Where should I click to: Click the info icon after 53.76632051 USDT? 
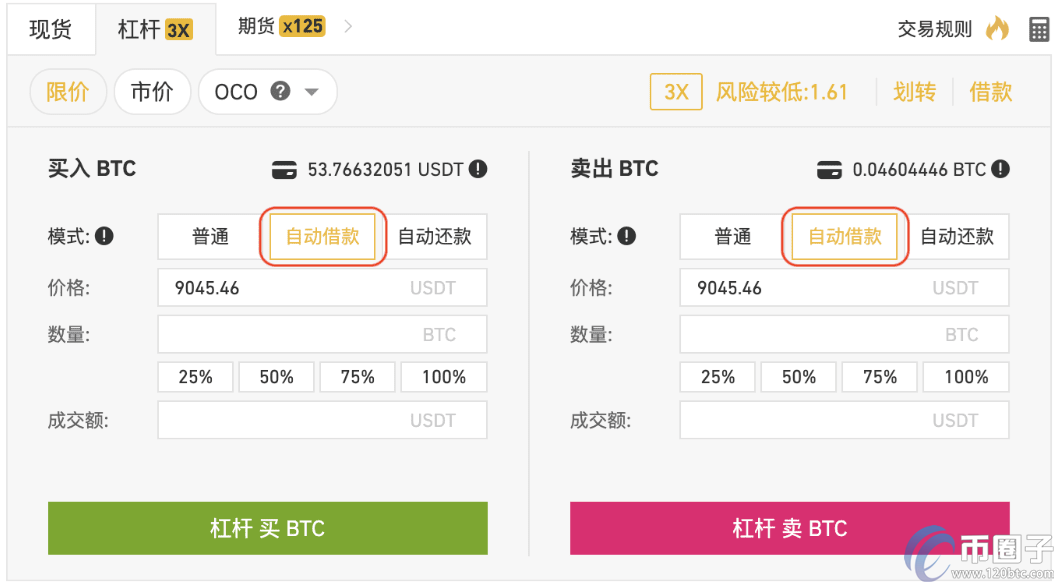tap(476, 169)
